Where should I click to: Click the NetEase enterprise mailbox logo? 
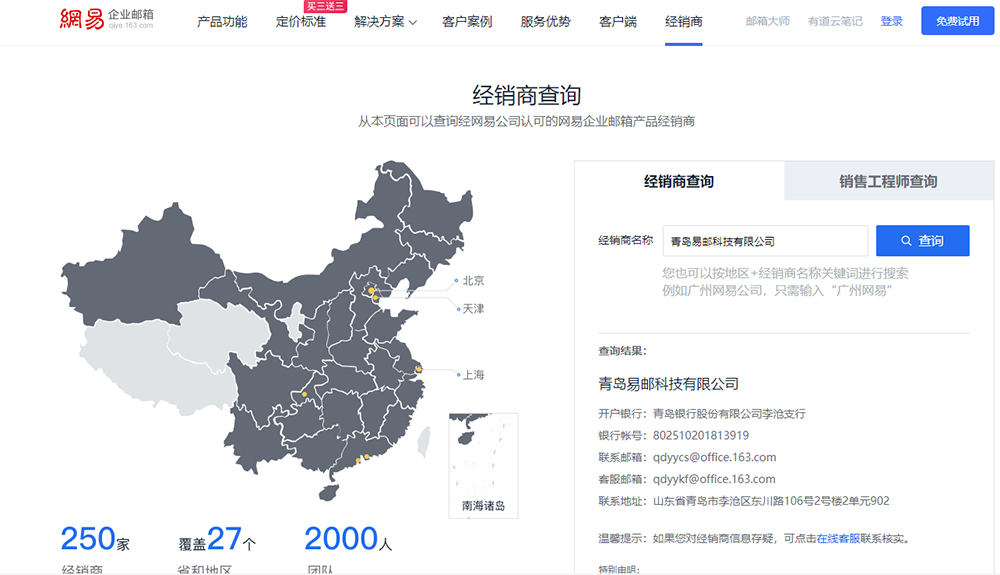pos(107,19)
